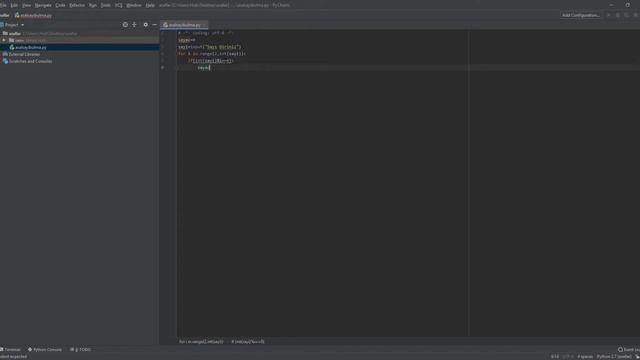Click the Debug icon in the toolbar
Image resolution: width=640 pixels, height=360 pixels.
pos(618,15)
